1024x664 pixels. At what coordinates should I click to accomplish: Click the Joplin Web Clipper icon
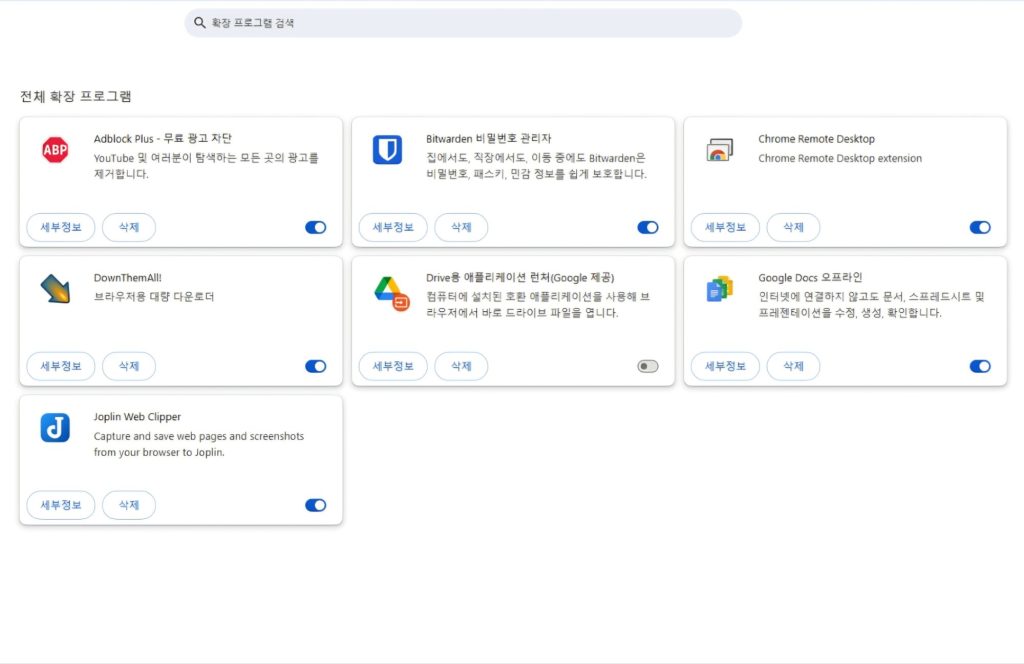point(55,428)
